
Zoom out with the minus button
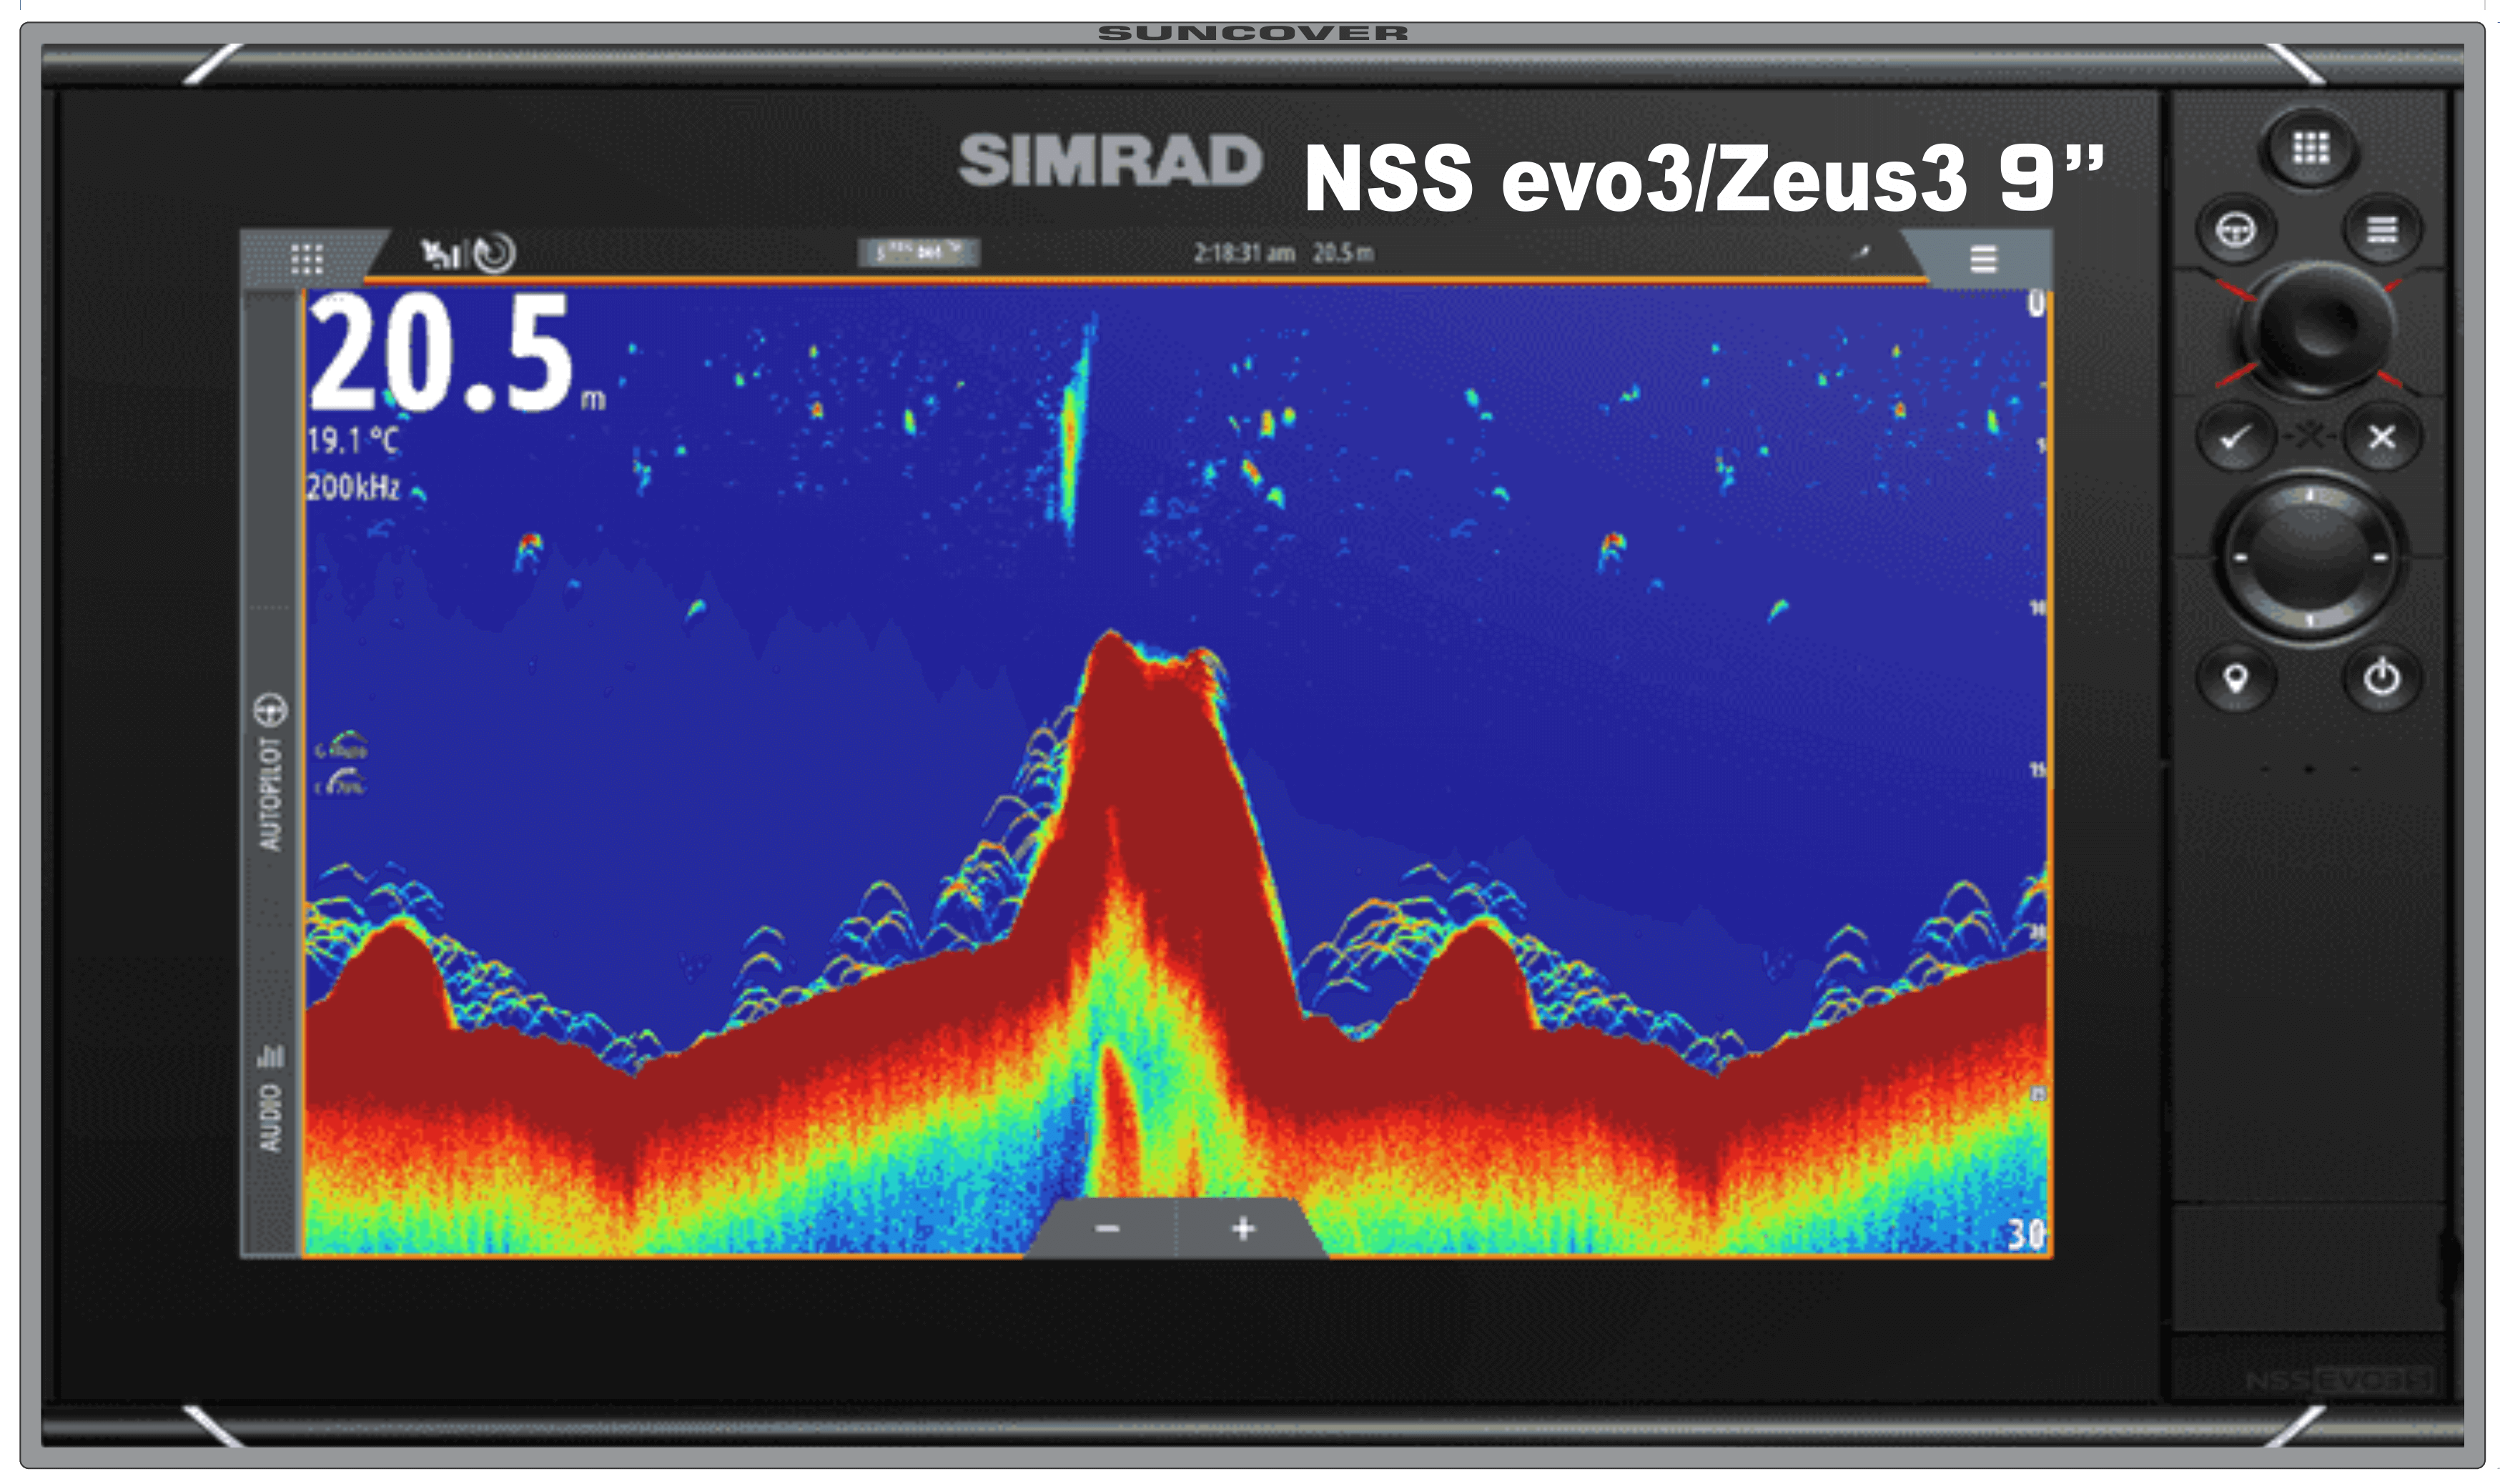[x=1106, y=1228]
